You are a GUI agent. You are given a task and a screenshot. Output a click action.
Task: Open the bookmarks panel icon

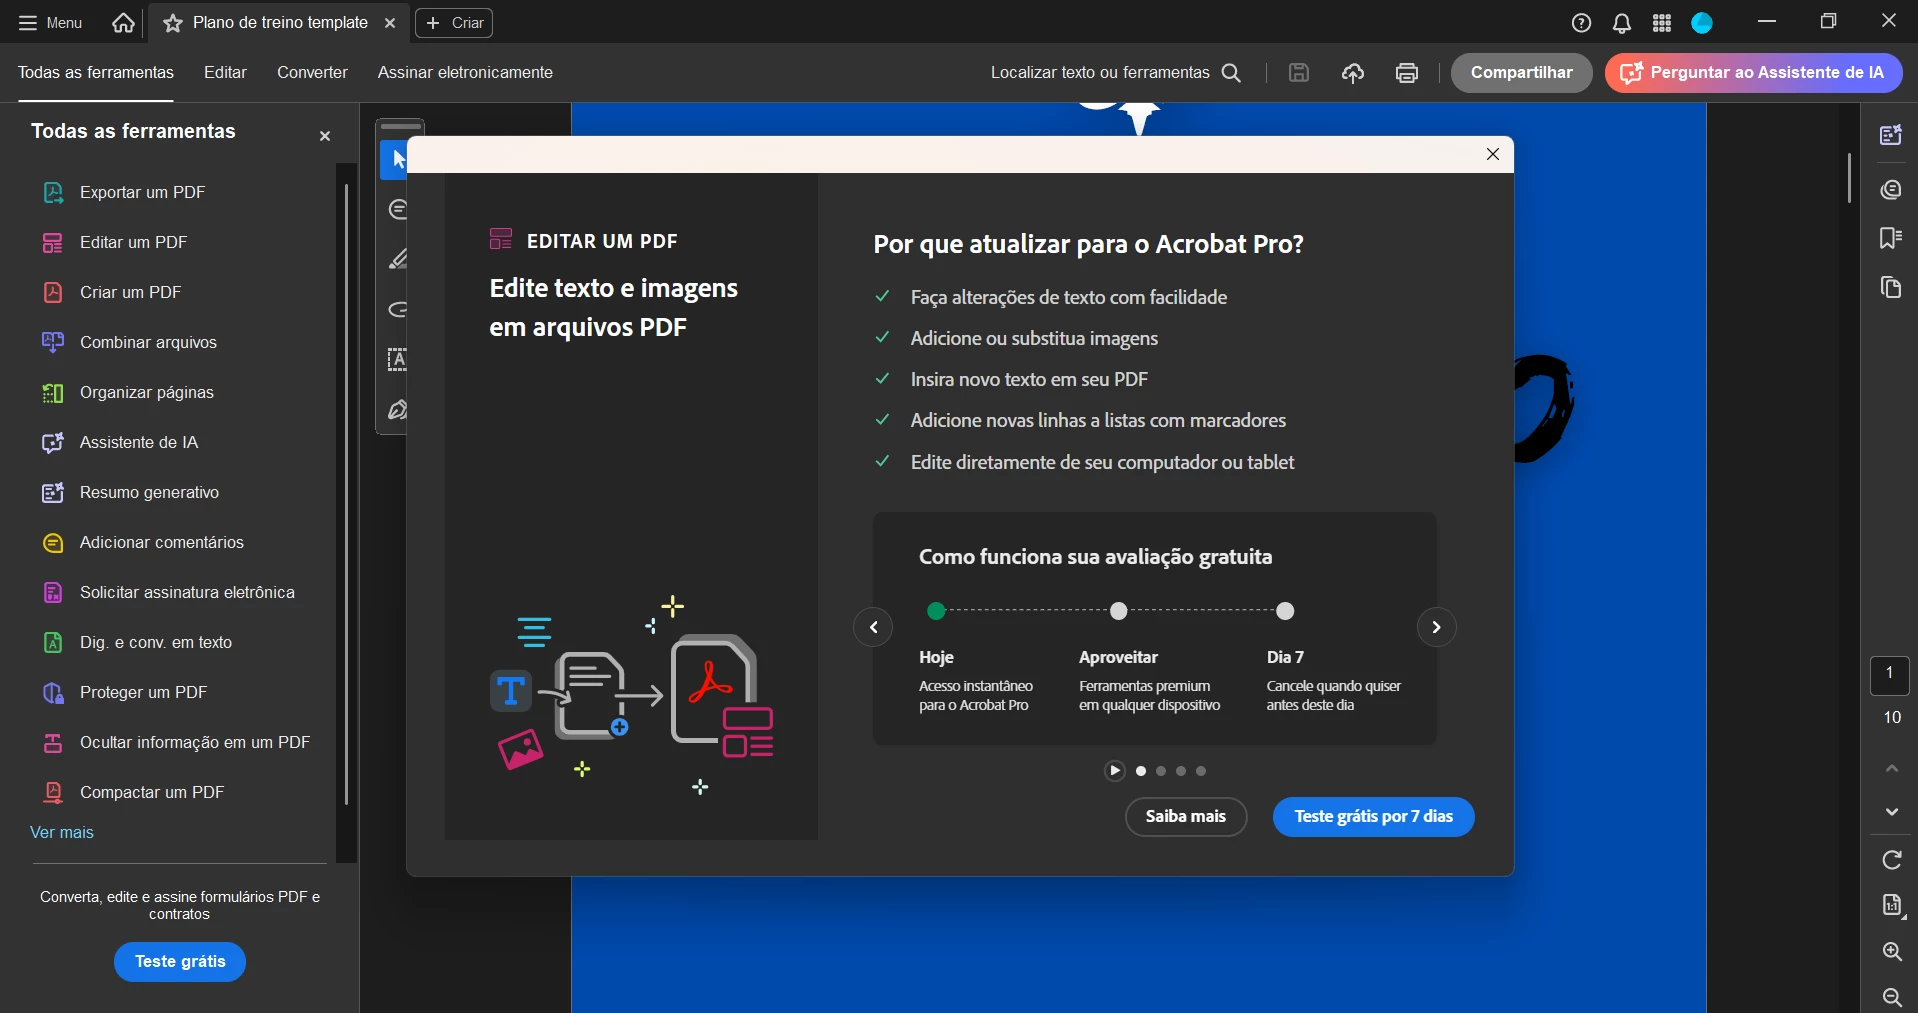coord(1890,238)
